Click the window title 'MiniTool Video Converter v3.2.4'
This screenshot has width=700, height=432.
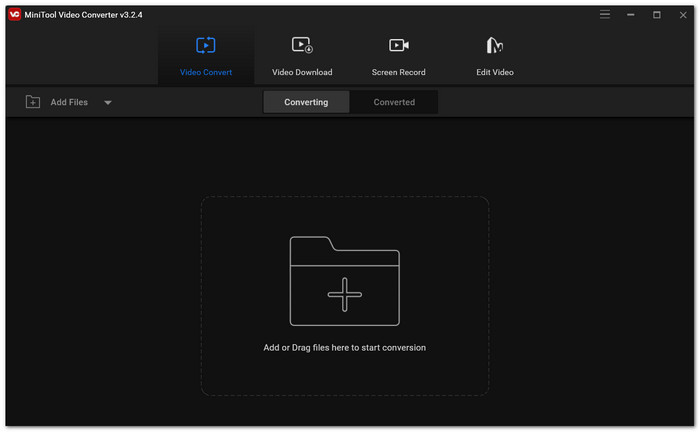[x=83, y=15]
